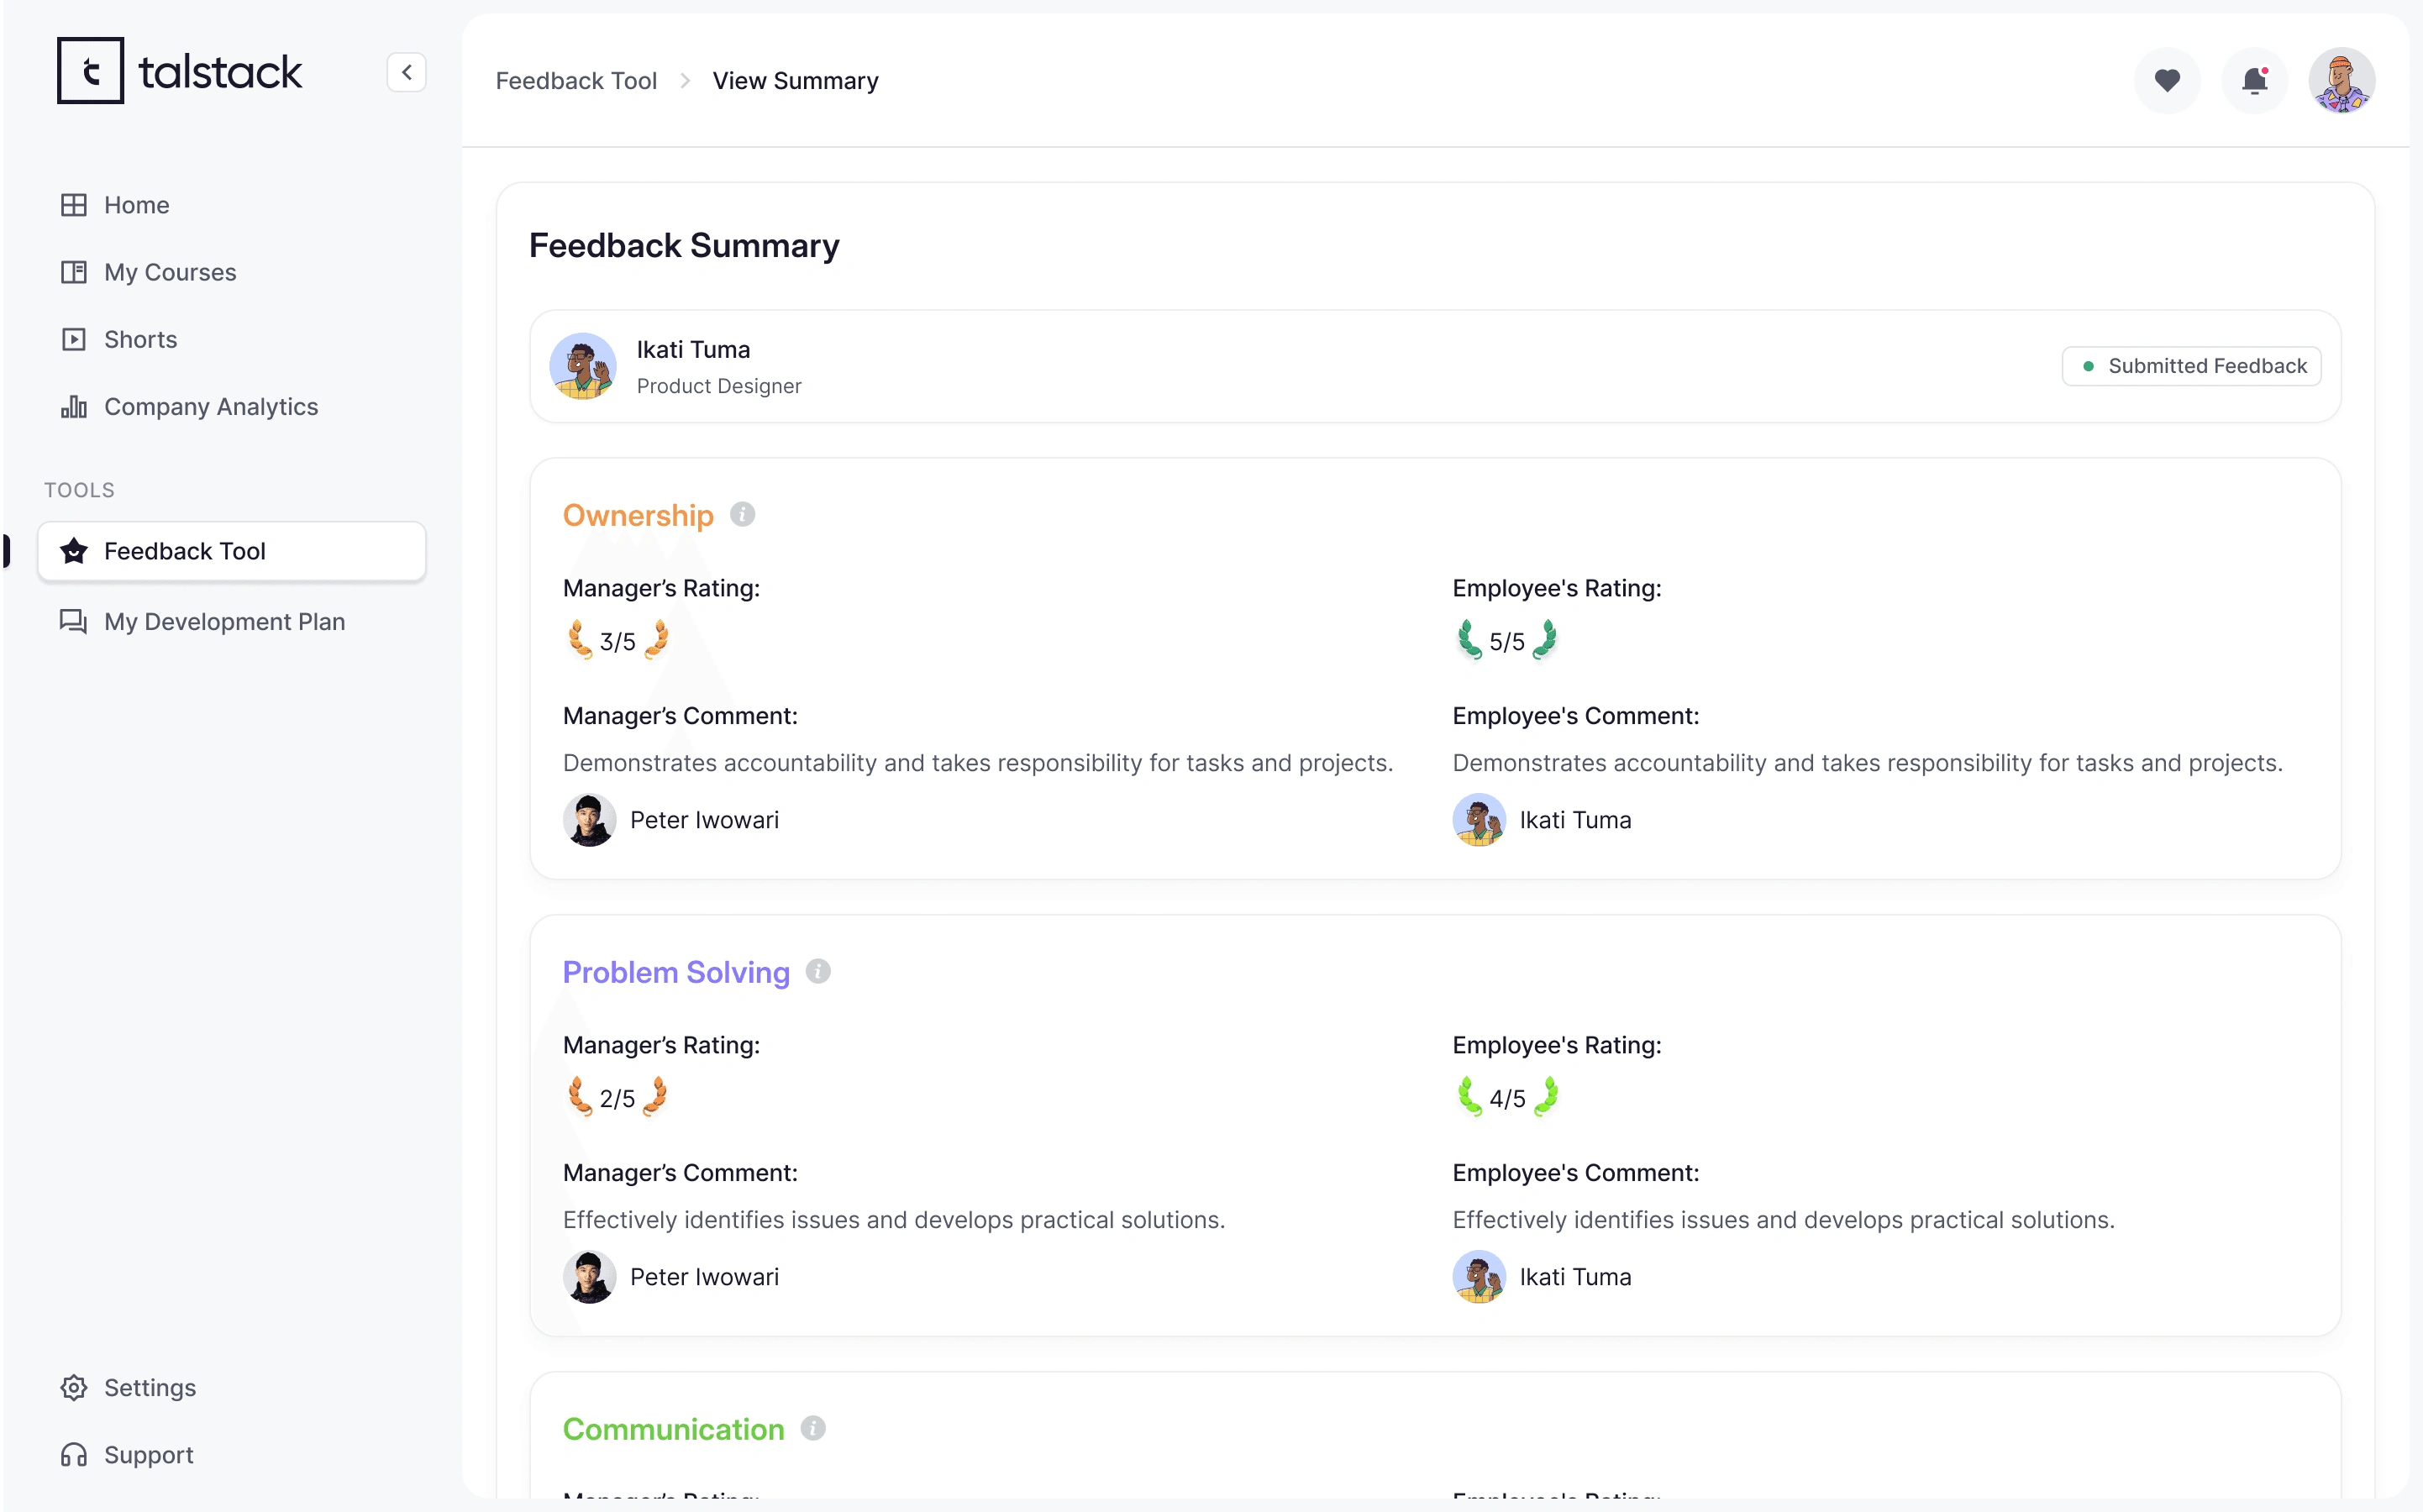Click the Settings gear icon
Screen dimensions: 2423x1512
click(74, 1387)
